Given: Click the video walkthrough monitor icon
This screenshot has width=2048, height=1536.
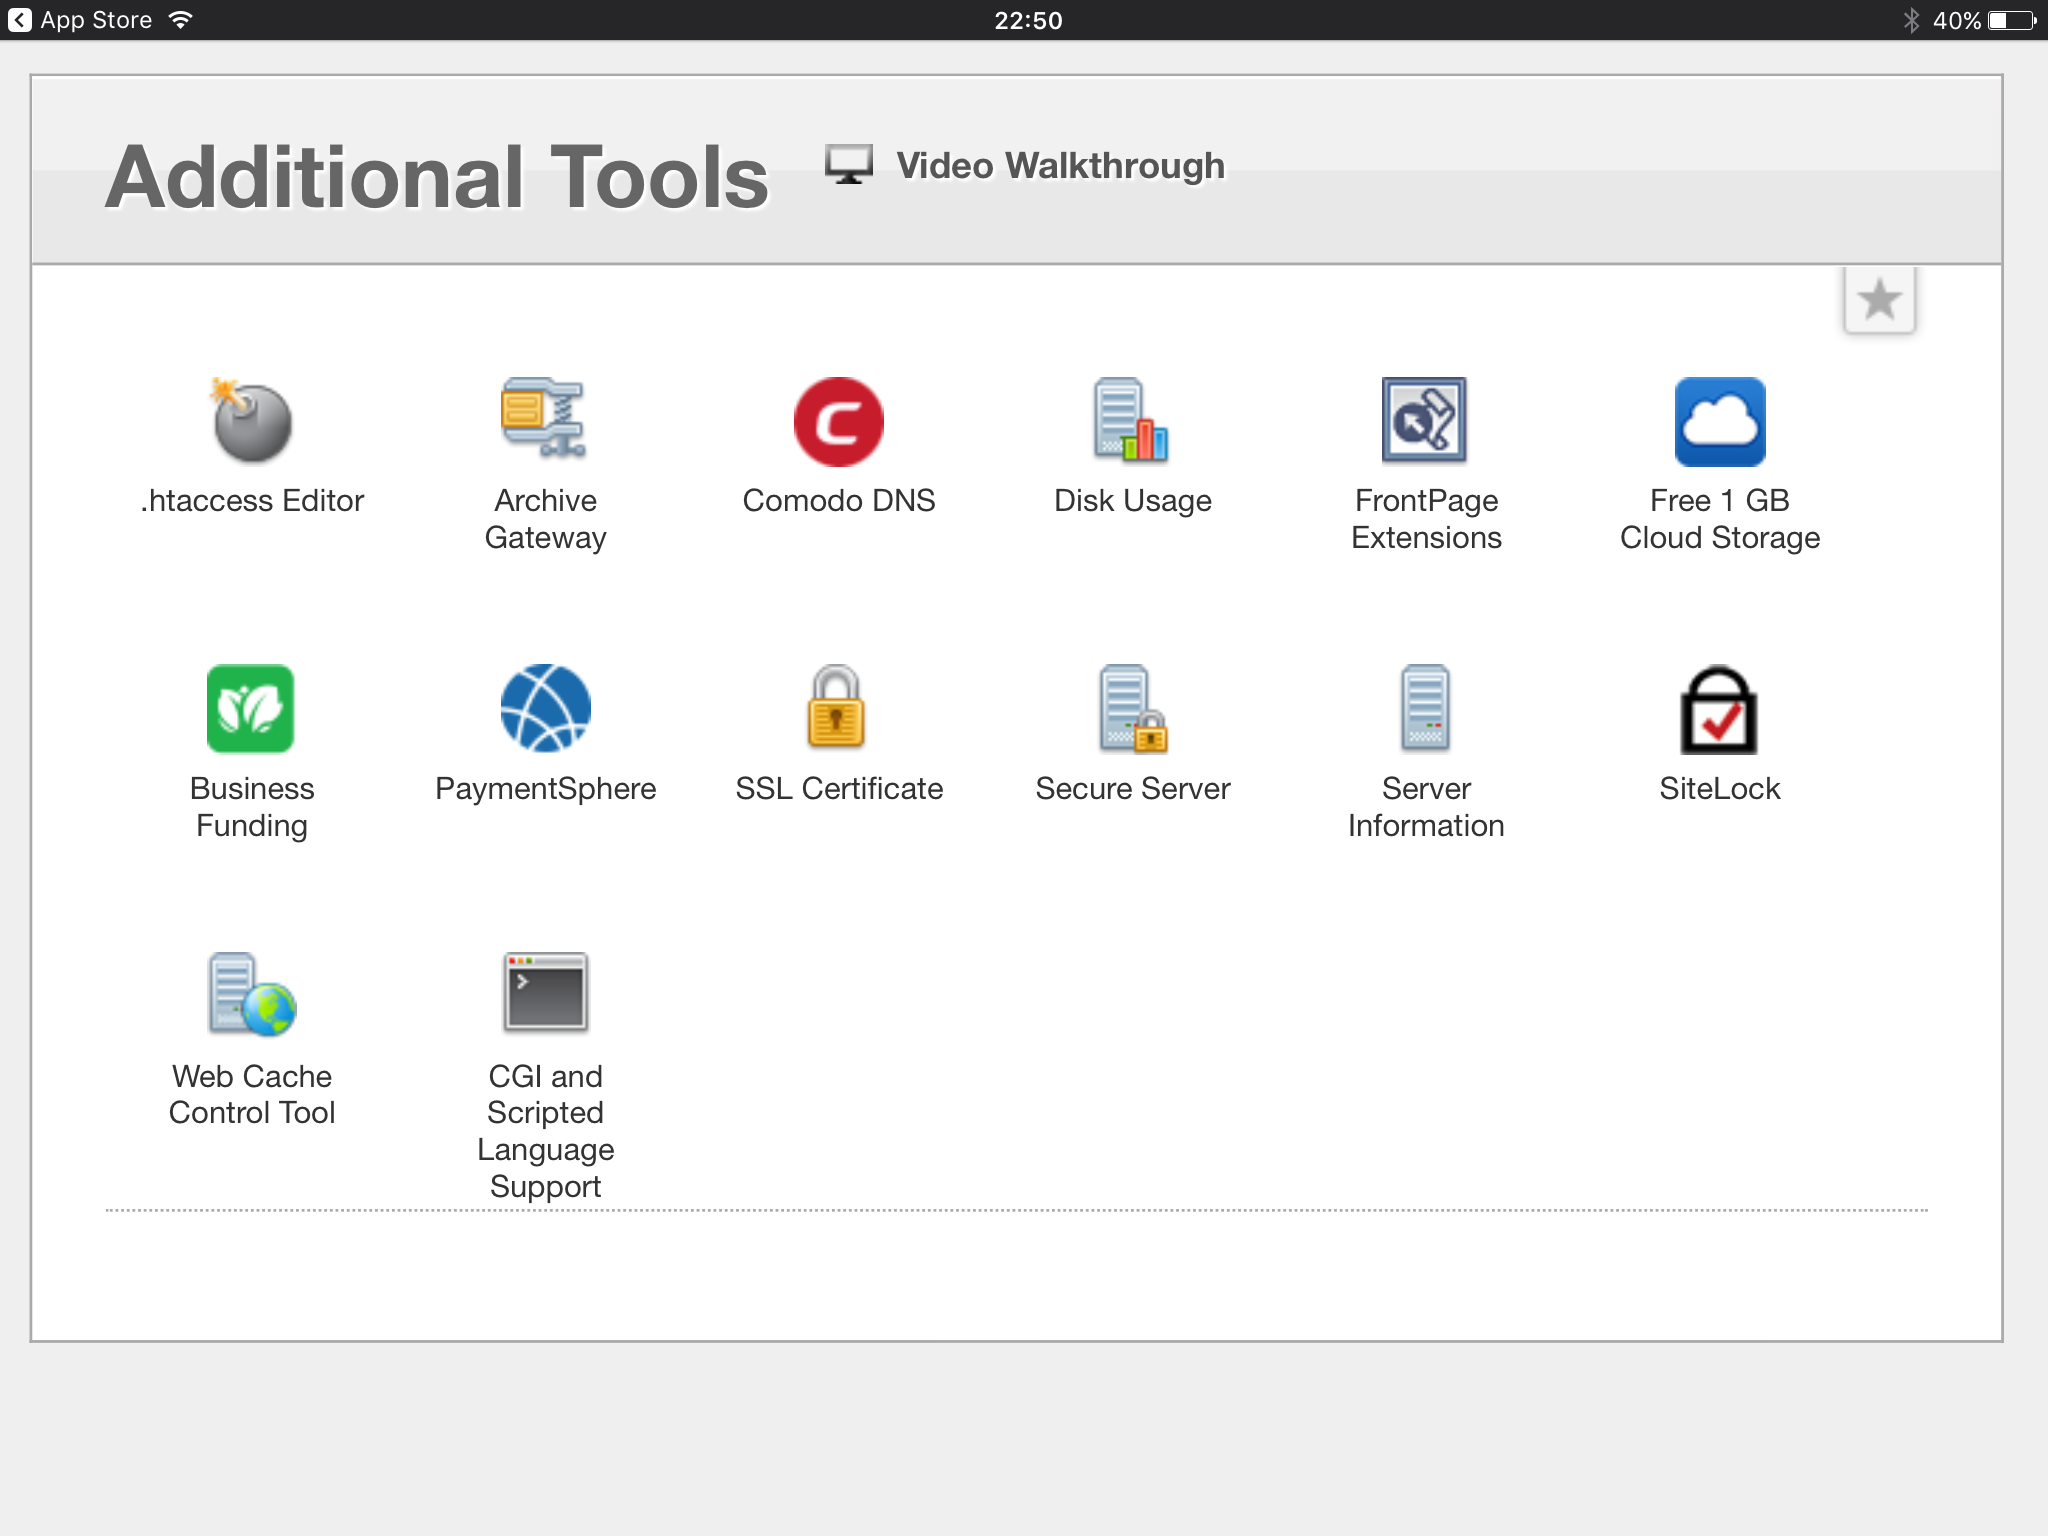Looking at the screenshot, I should (x=848, y=165).
